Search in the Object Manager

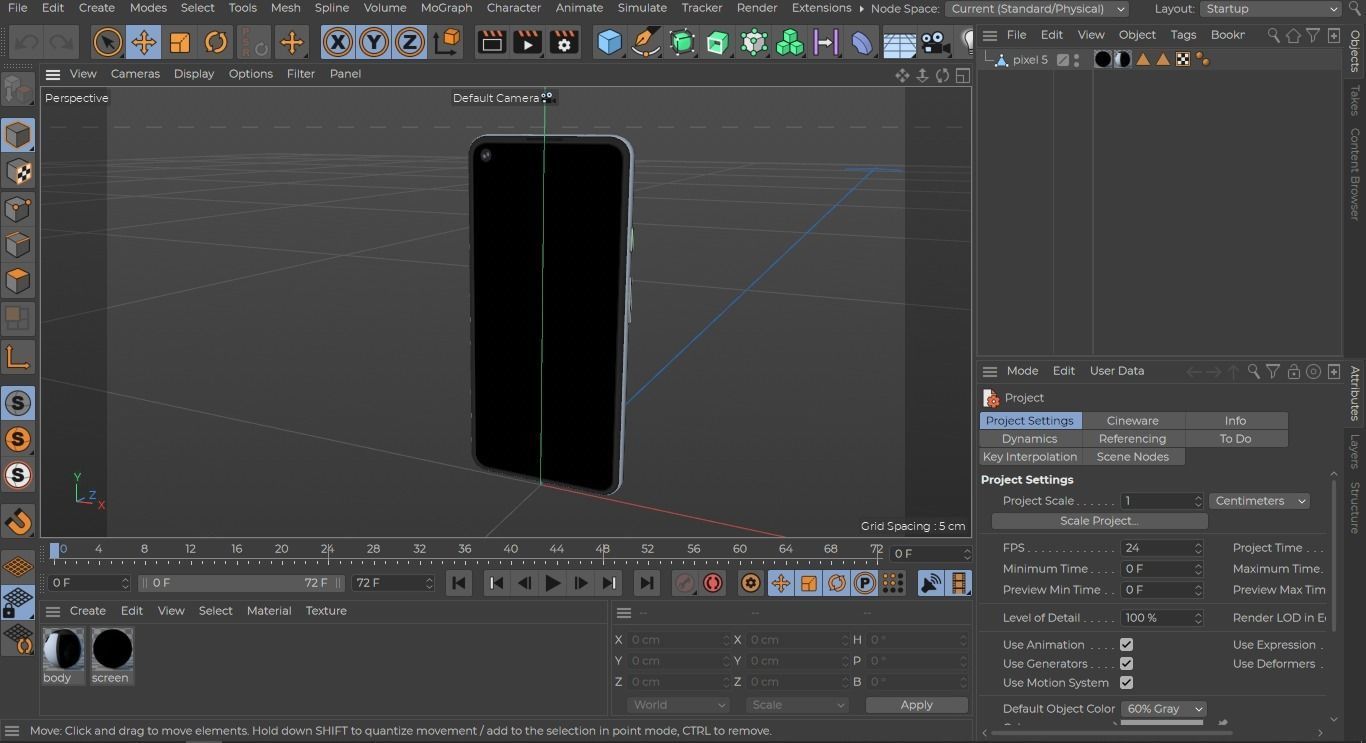coord(1273,35)
